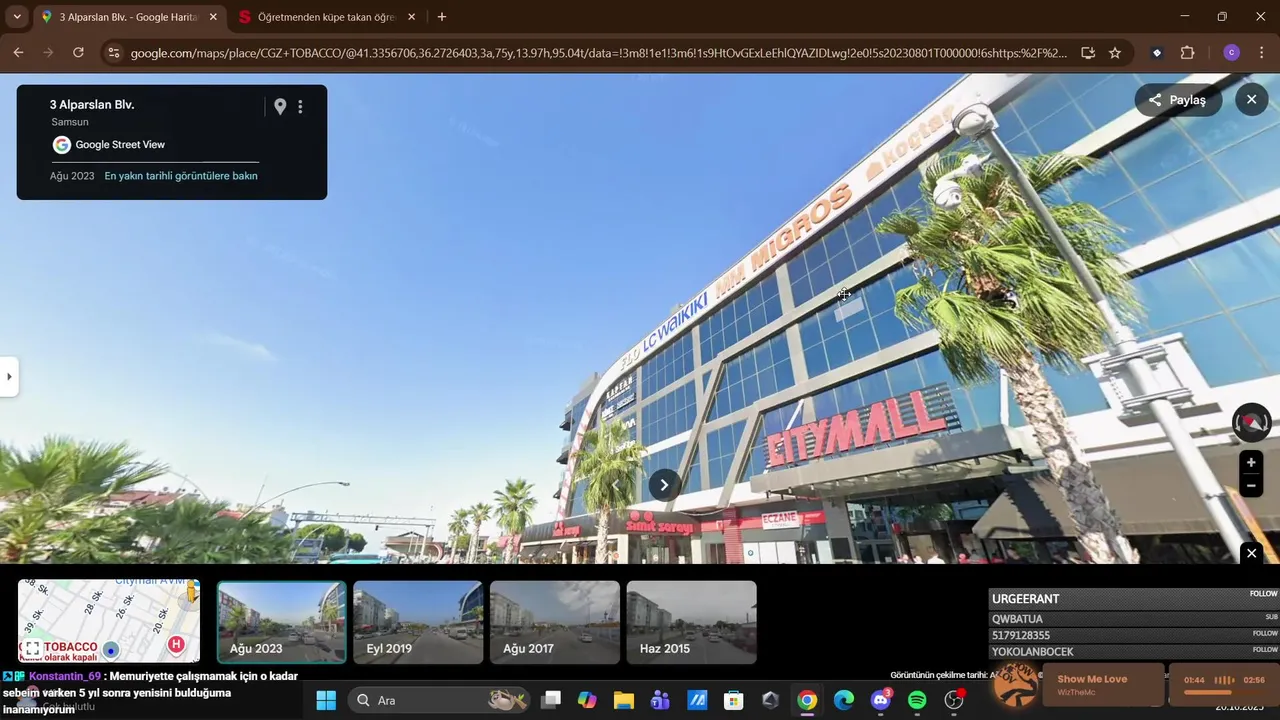Screen dimensions: 1280x720
Task: Open the Windows Start menu
Action: tap(326, 701)
